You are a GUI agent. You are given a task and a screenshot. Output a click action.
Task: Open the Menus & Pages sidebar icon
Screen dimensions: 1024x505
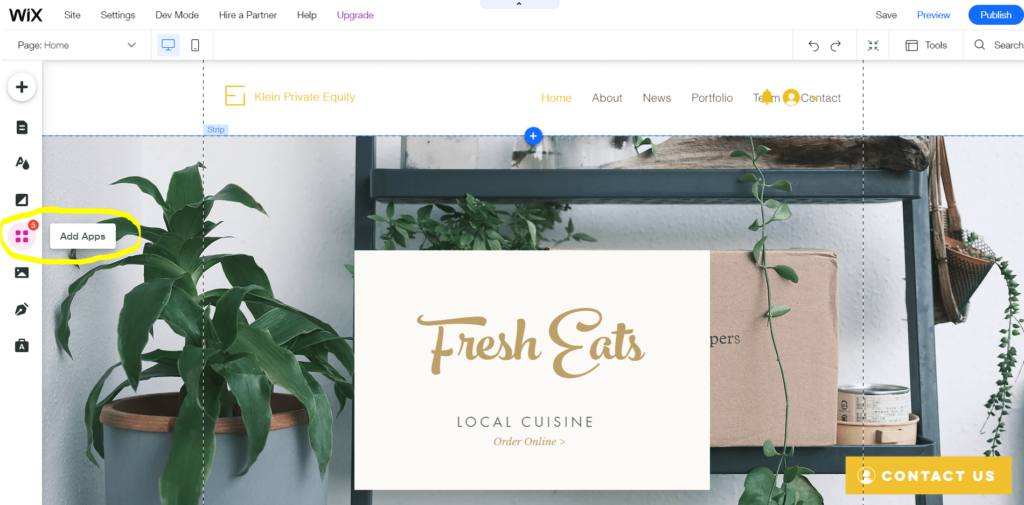(x=22, y=127)
